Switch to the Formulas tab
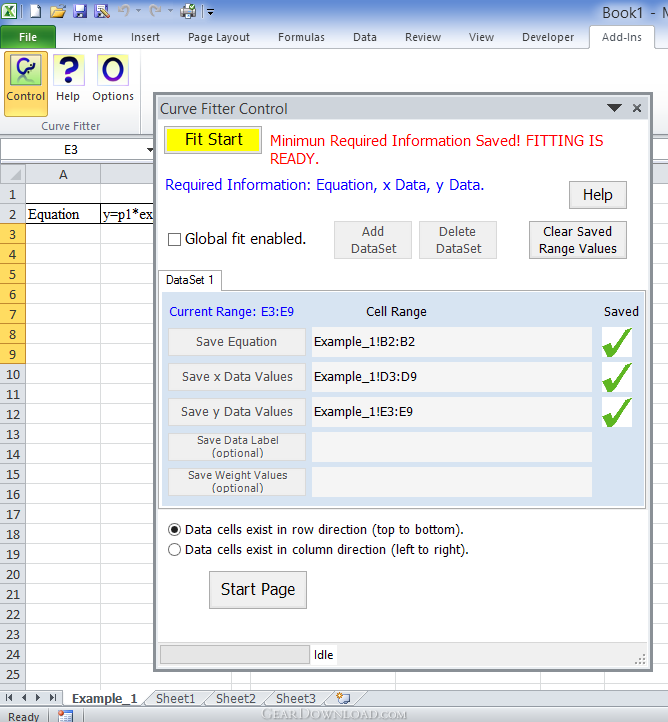This screenshot has height=722, width=668. 301,37
